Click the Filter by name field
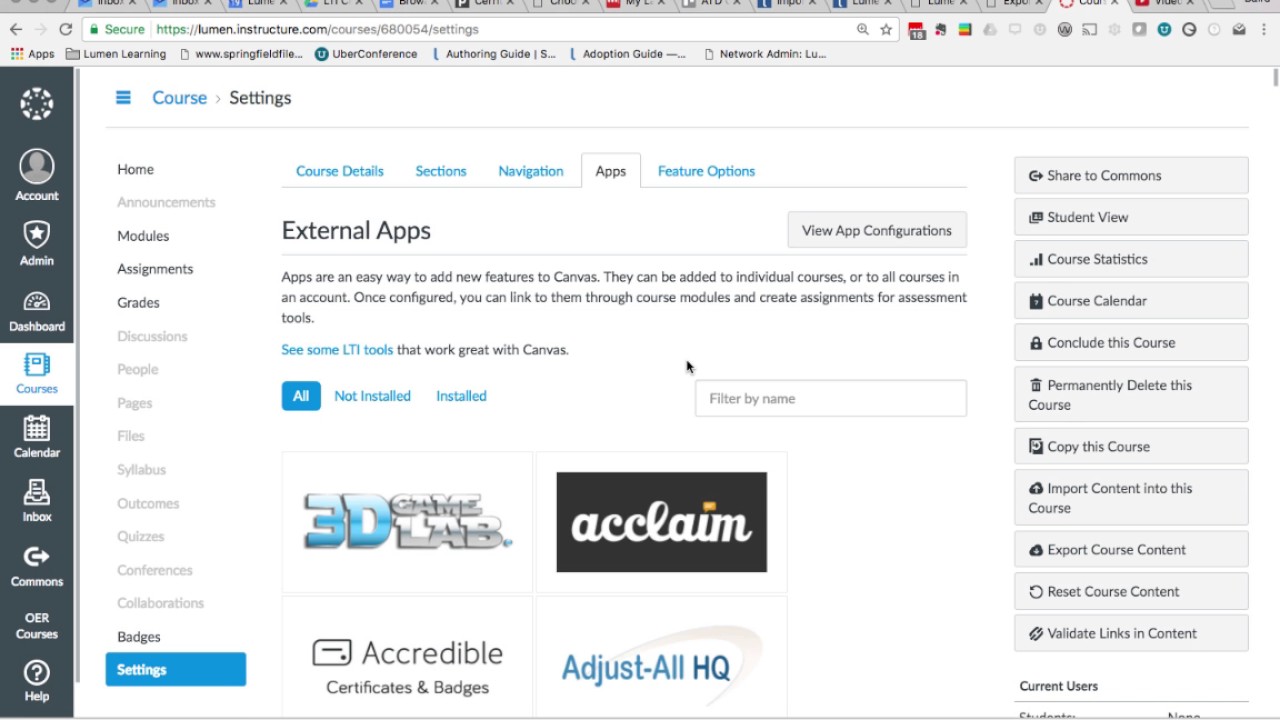 (x=831, y=398)
